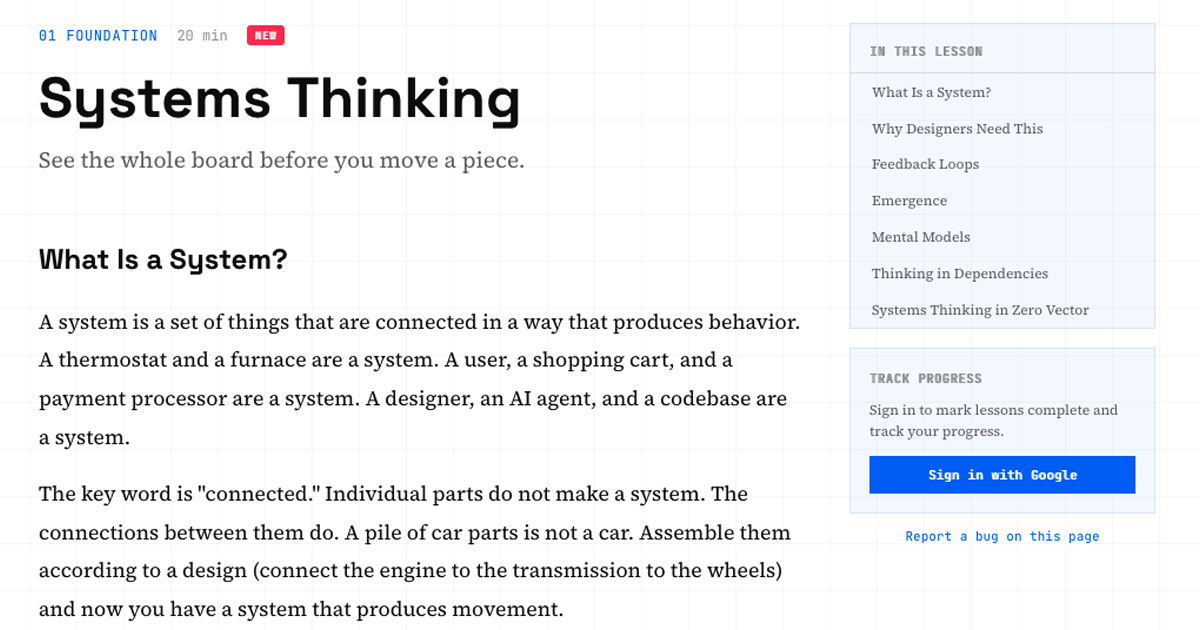This screenshot has width=1200, height=630.
Task: Click 'Report a bug on this page' link
Action: [x=1002, y=537]
